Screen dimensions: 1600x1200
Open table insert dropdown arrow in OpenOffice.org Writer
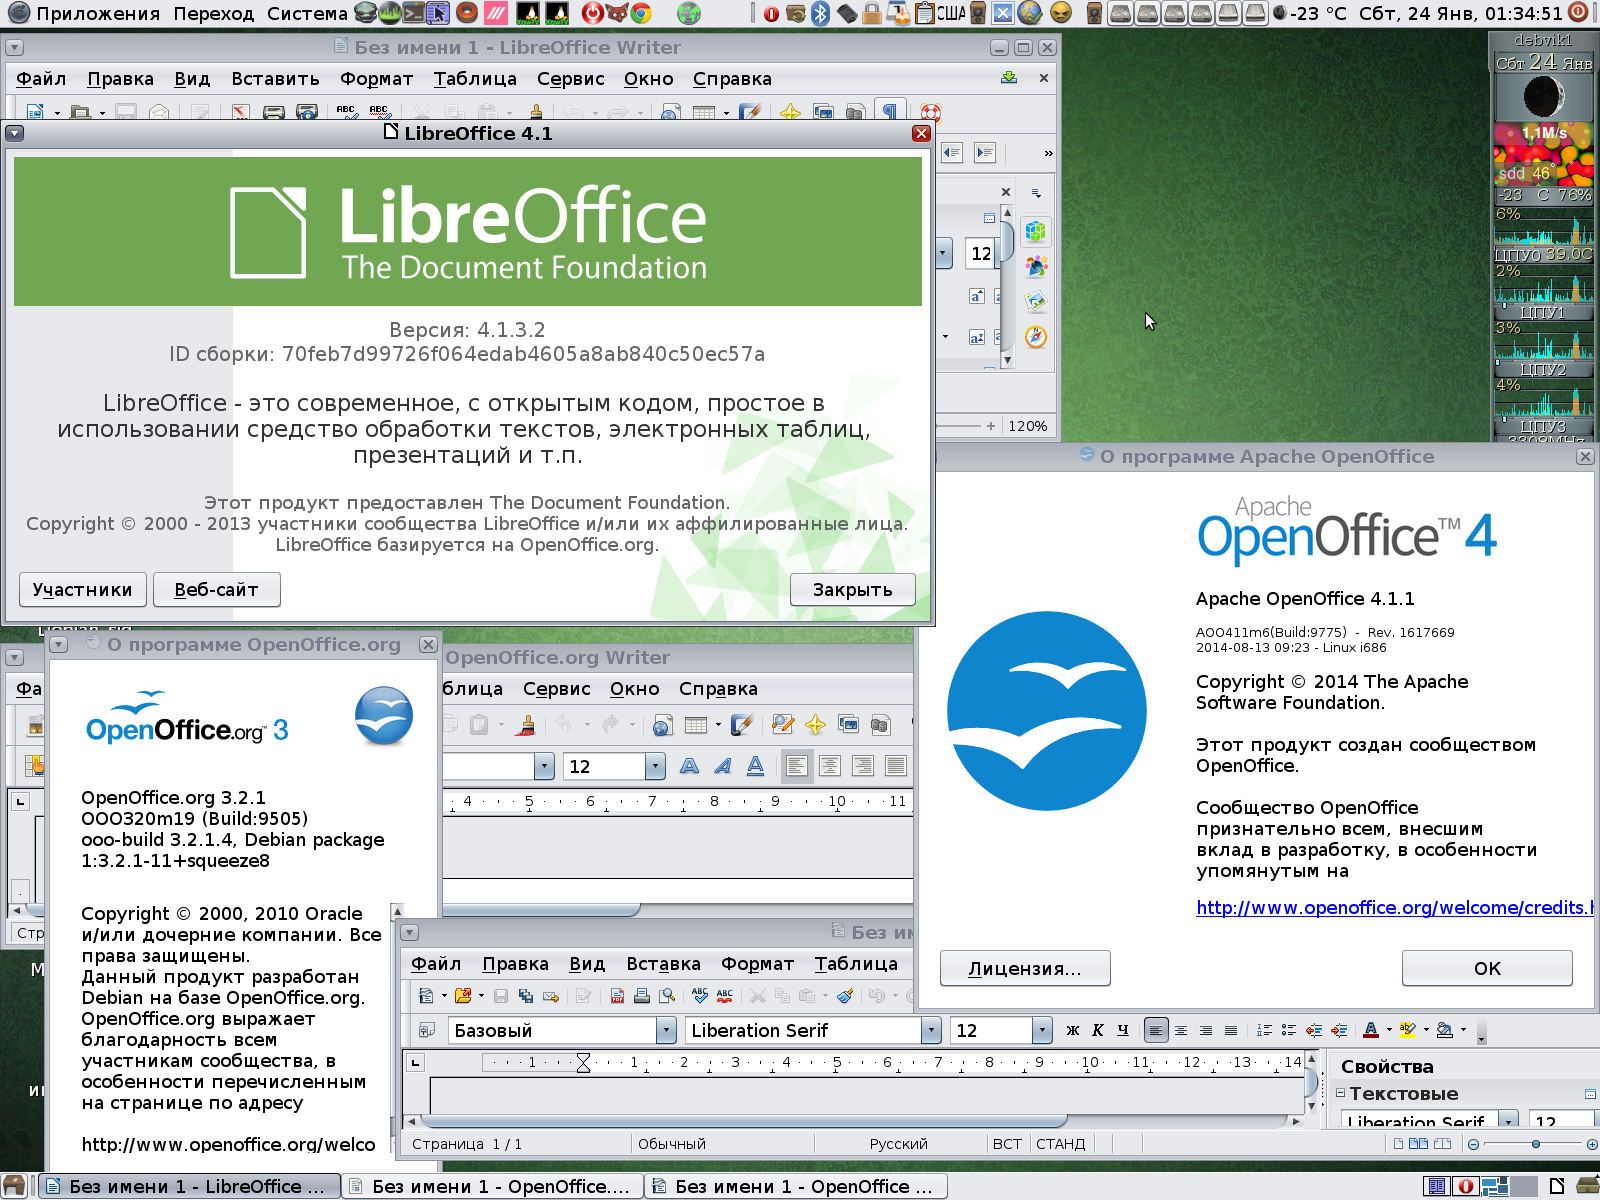click(718, 725)
